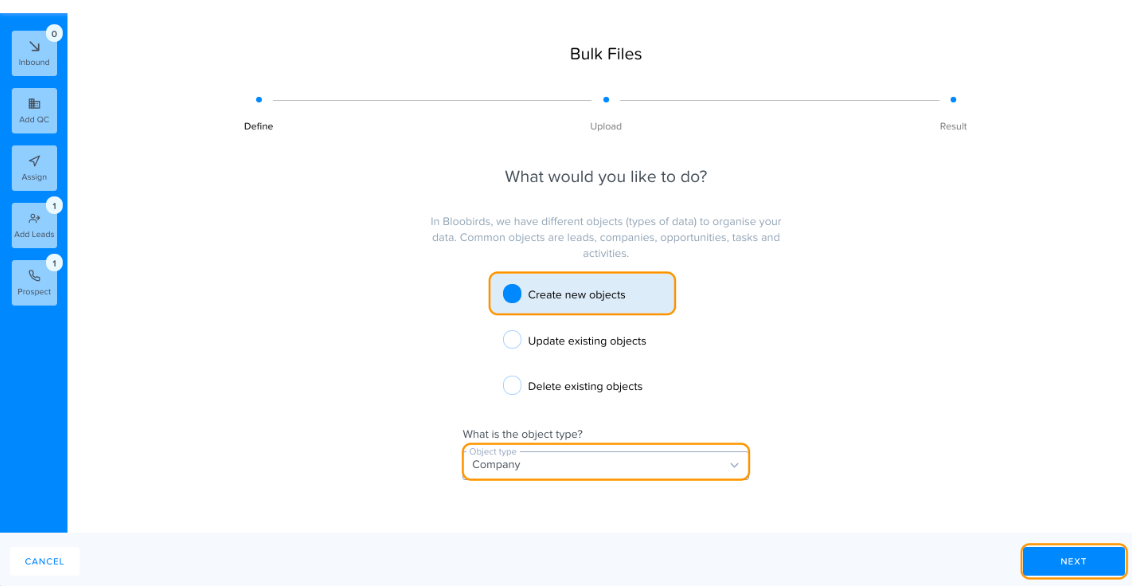Jump to the Result step label
Screen dimensions: 1132x586
[953, 126]
